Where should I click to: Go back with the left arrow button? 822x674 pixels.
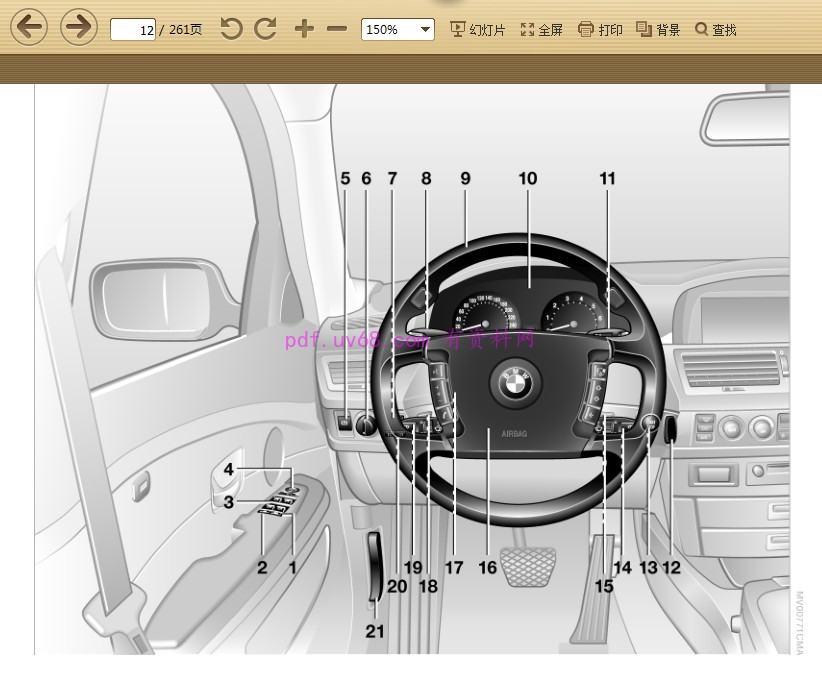(x=29, y=28)
